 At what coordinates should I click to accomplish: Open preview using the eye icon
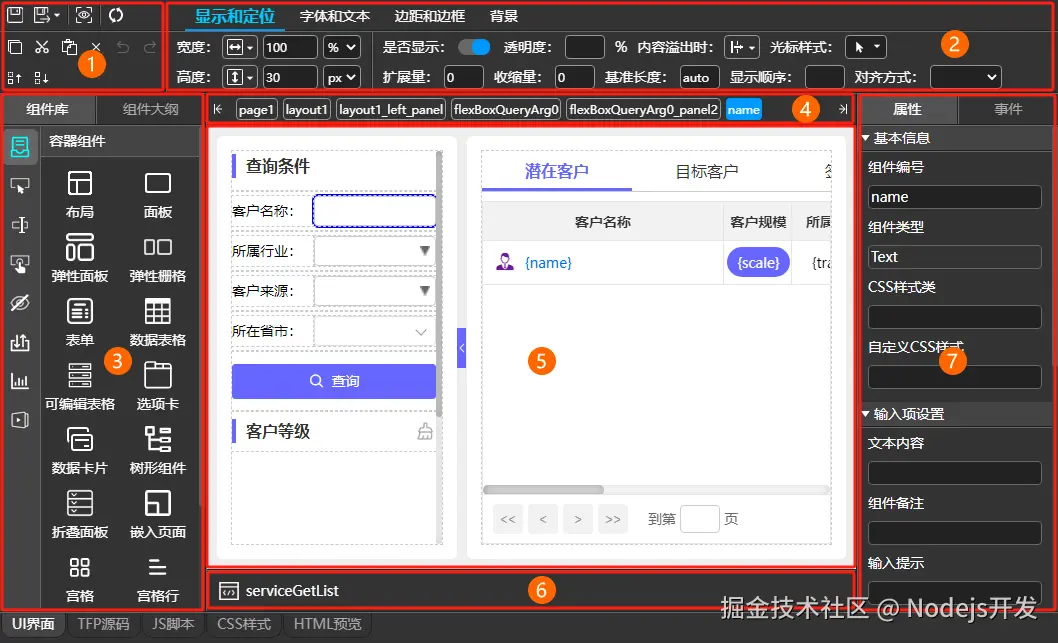pos(84,15)
